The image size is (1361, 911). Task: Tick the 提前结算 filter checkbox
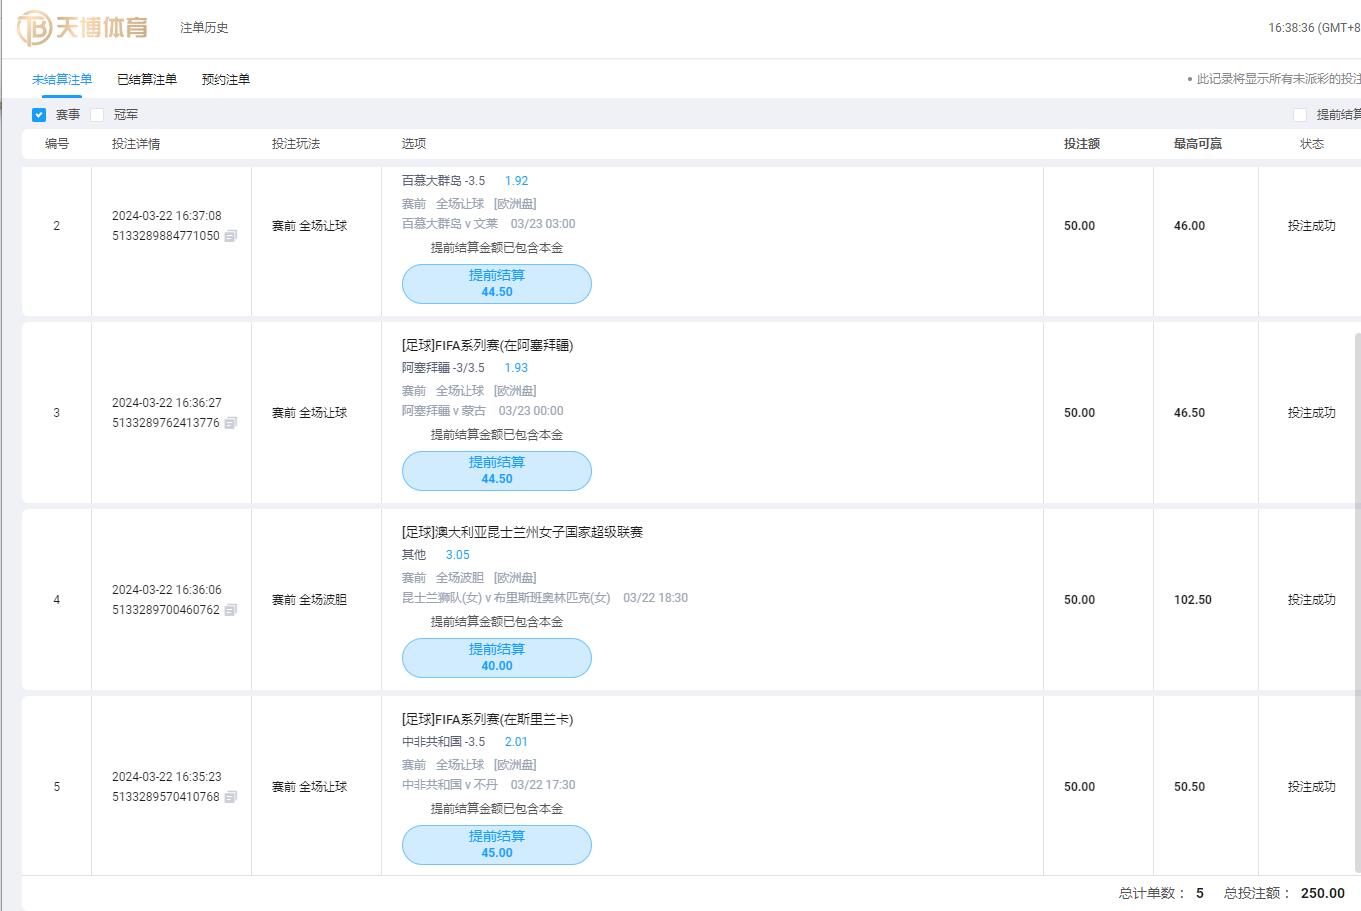tap(1299, 115)
